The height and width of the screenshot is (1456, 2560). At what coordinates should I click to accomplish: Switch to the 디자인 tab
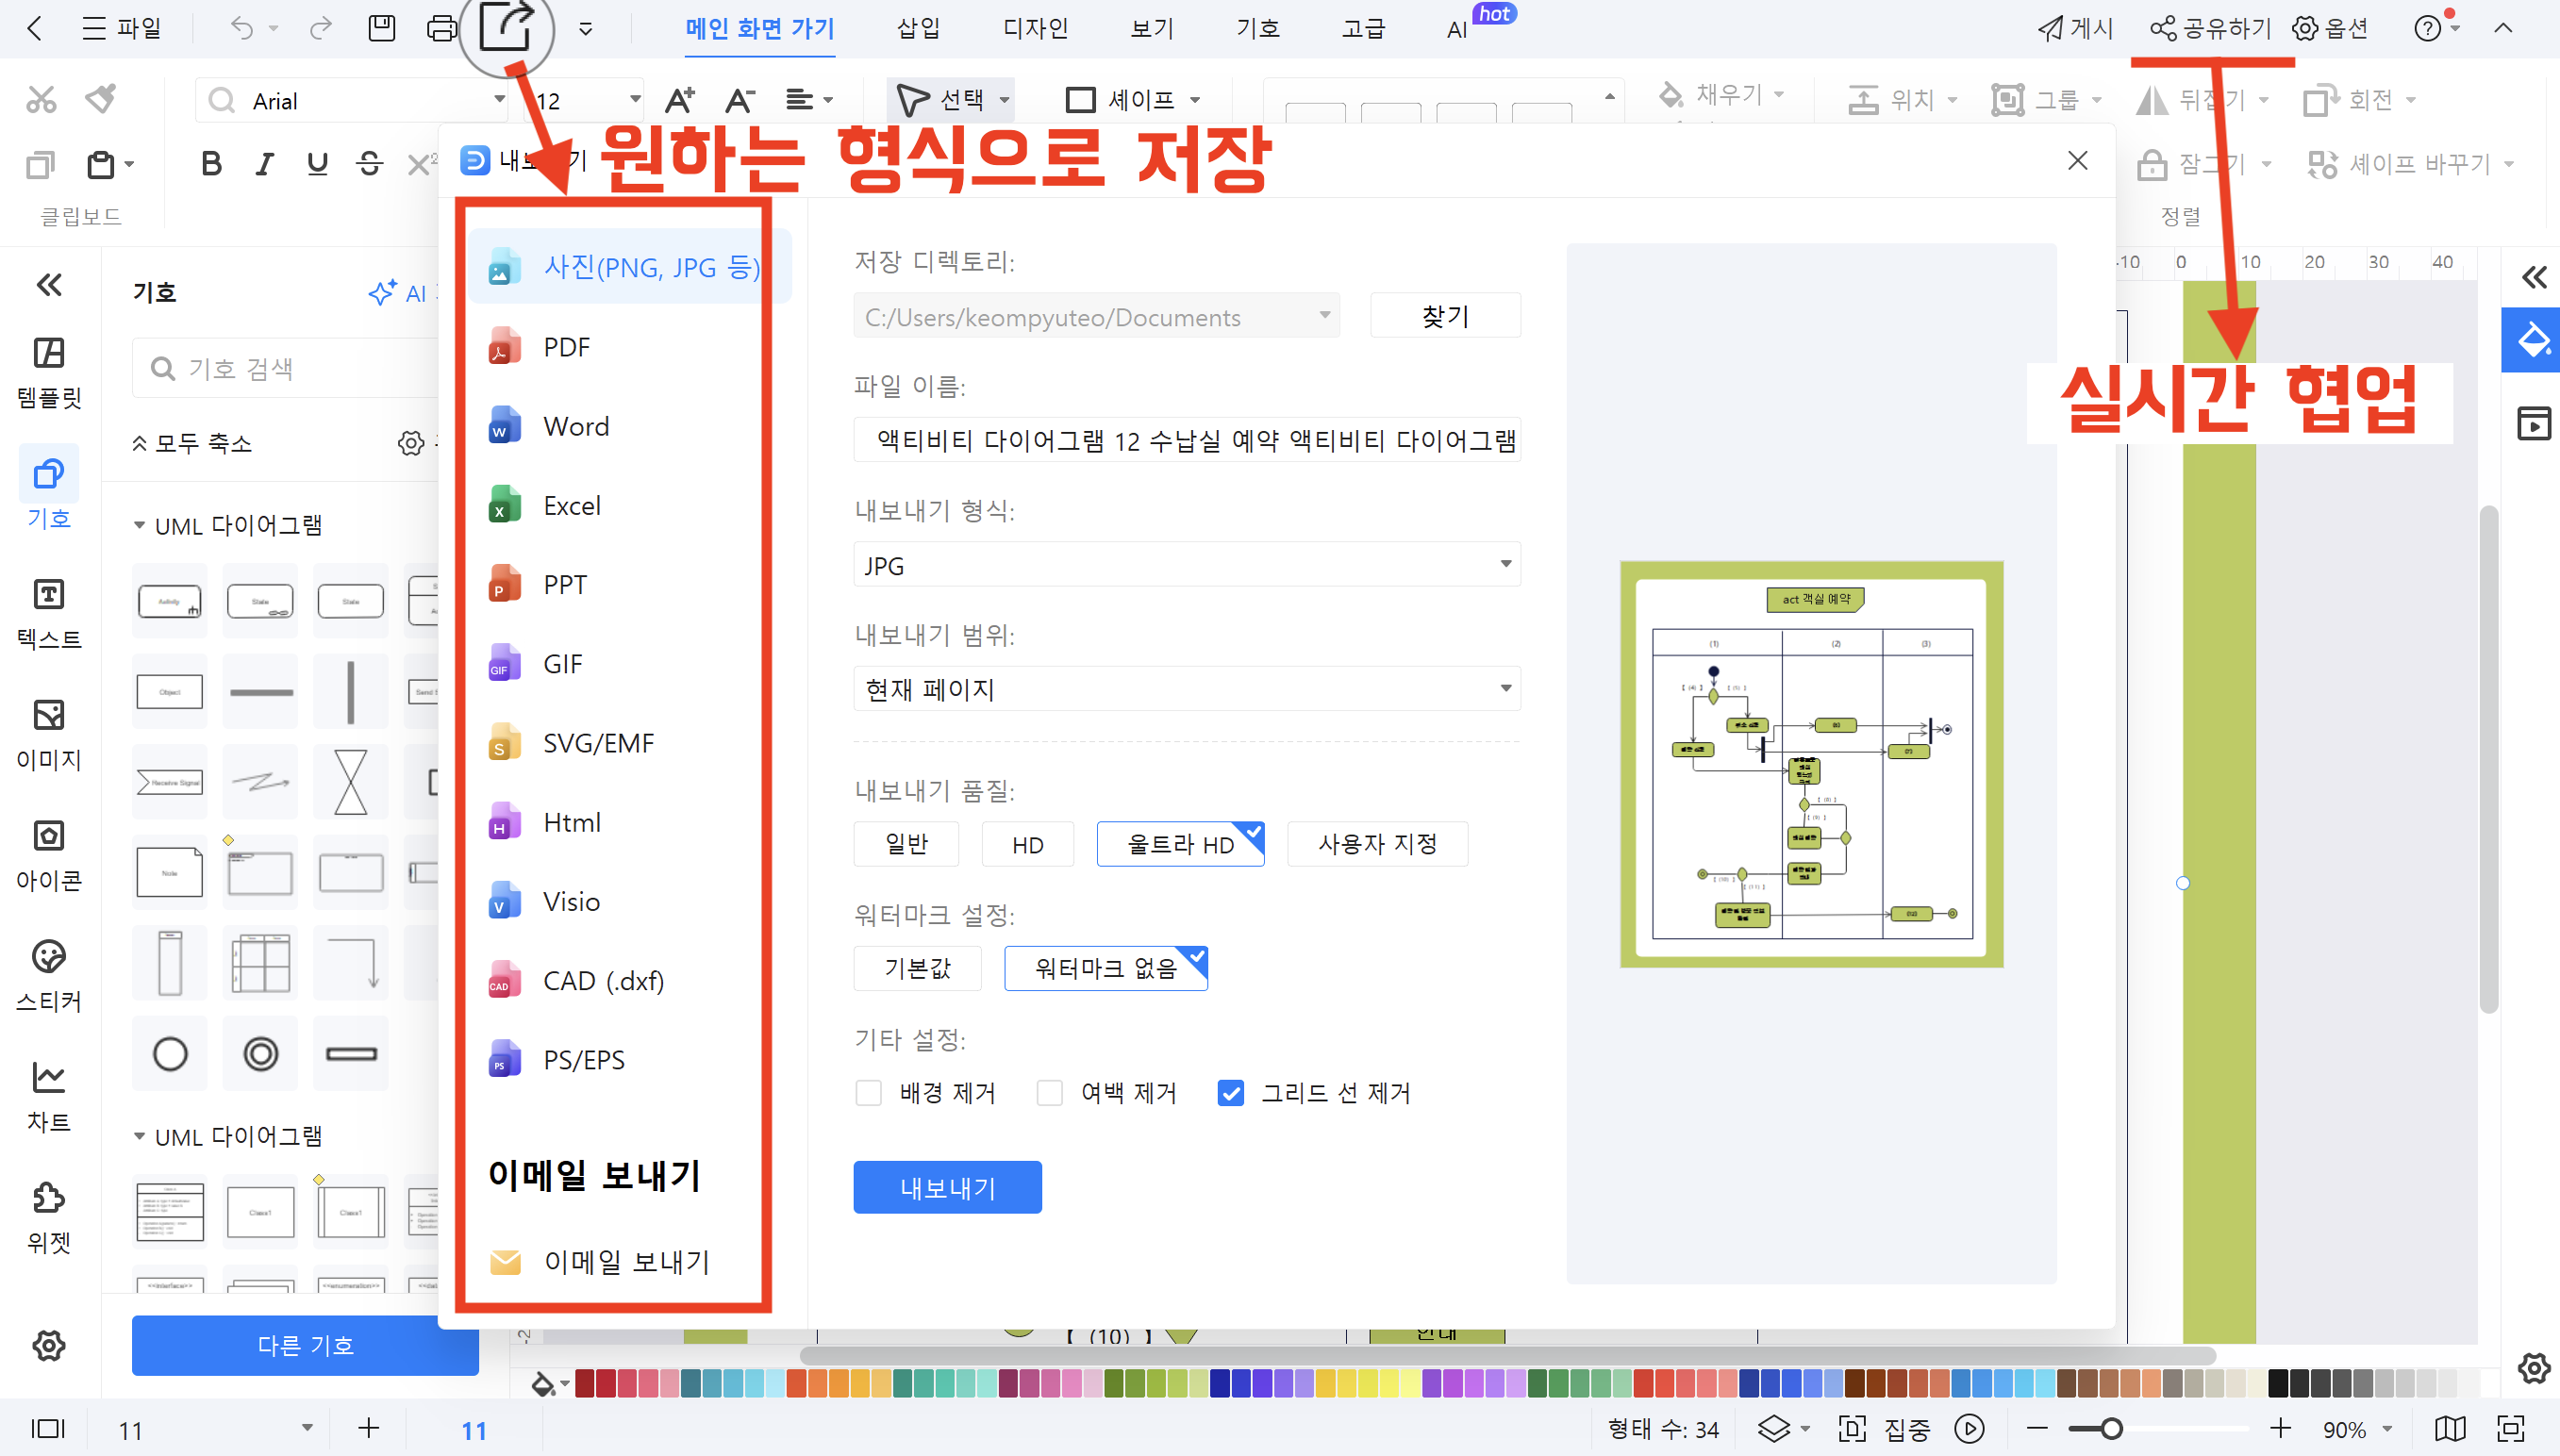[1035, 29]
